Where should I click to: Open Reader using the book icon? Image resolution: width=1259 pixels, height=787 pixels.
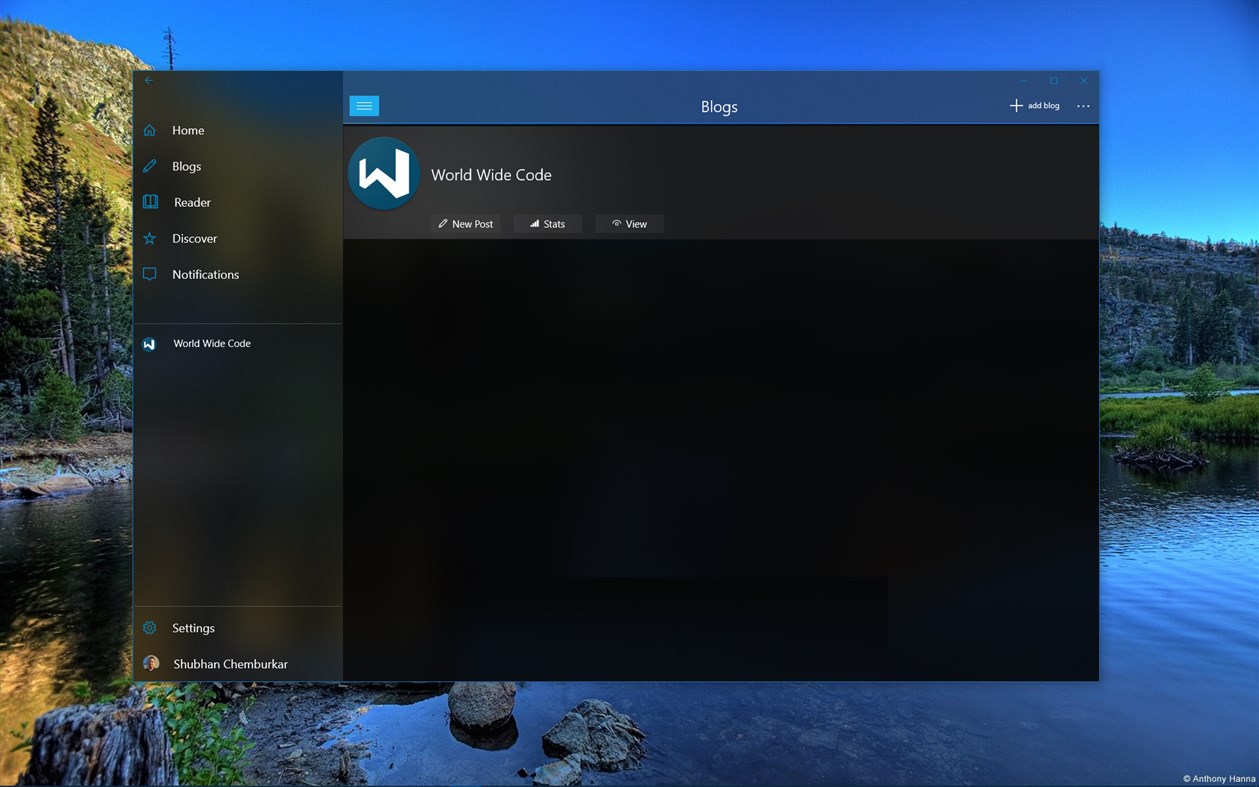(x=149, y=202)
